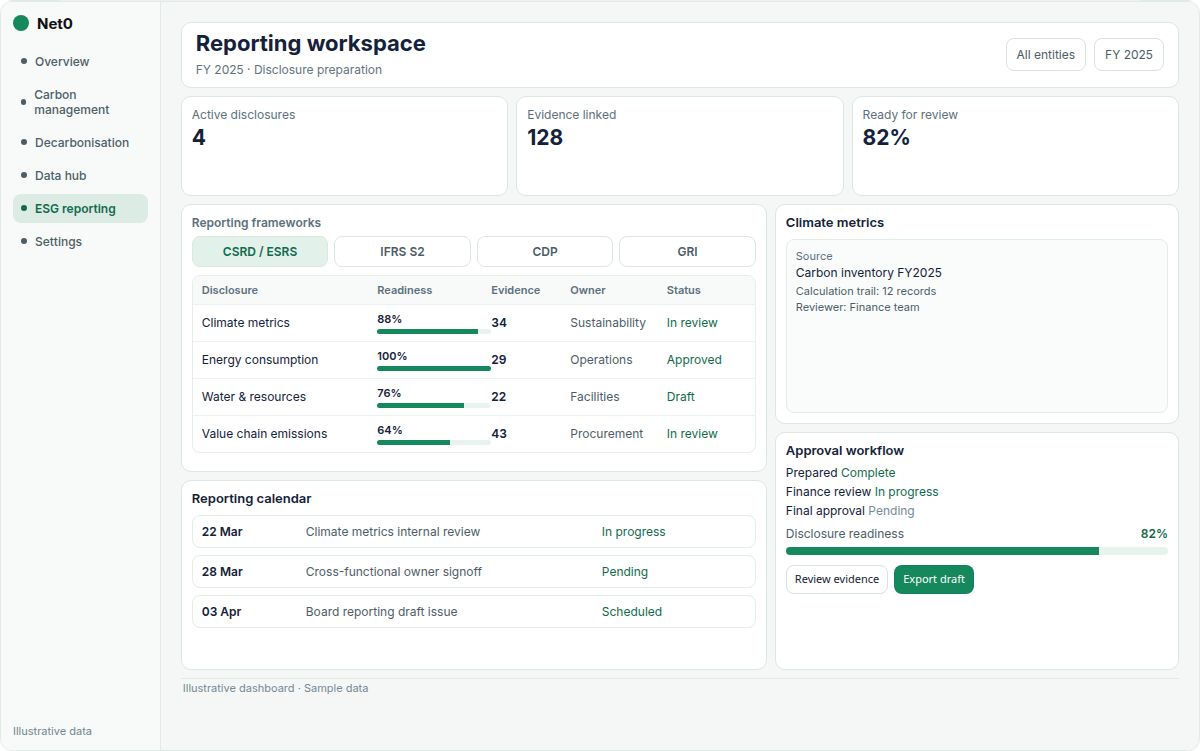Click the Review evidence button
1200x751 pixels.
pyautogui.click(x=837, y=580)
